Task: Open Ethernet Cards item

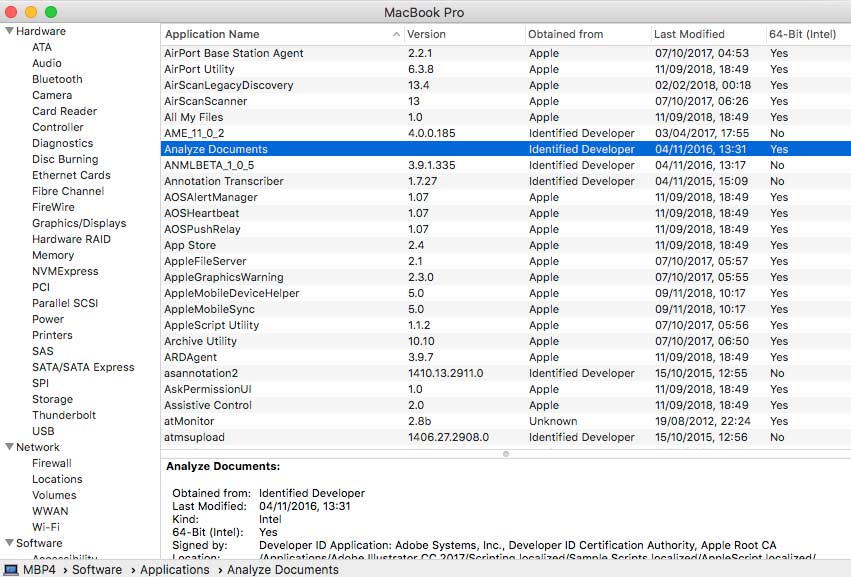Action: tap(71, 175)
